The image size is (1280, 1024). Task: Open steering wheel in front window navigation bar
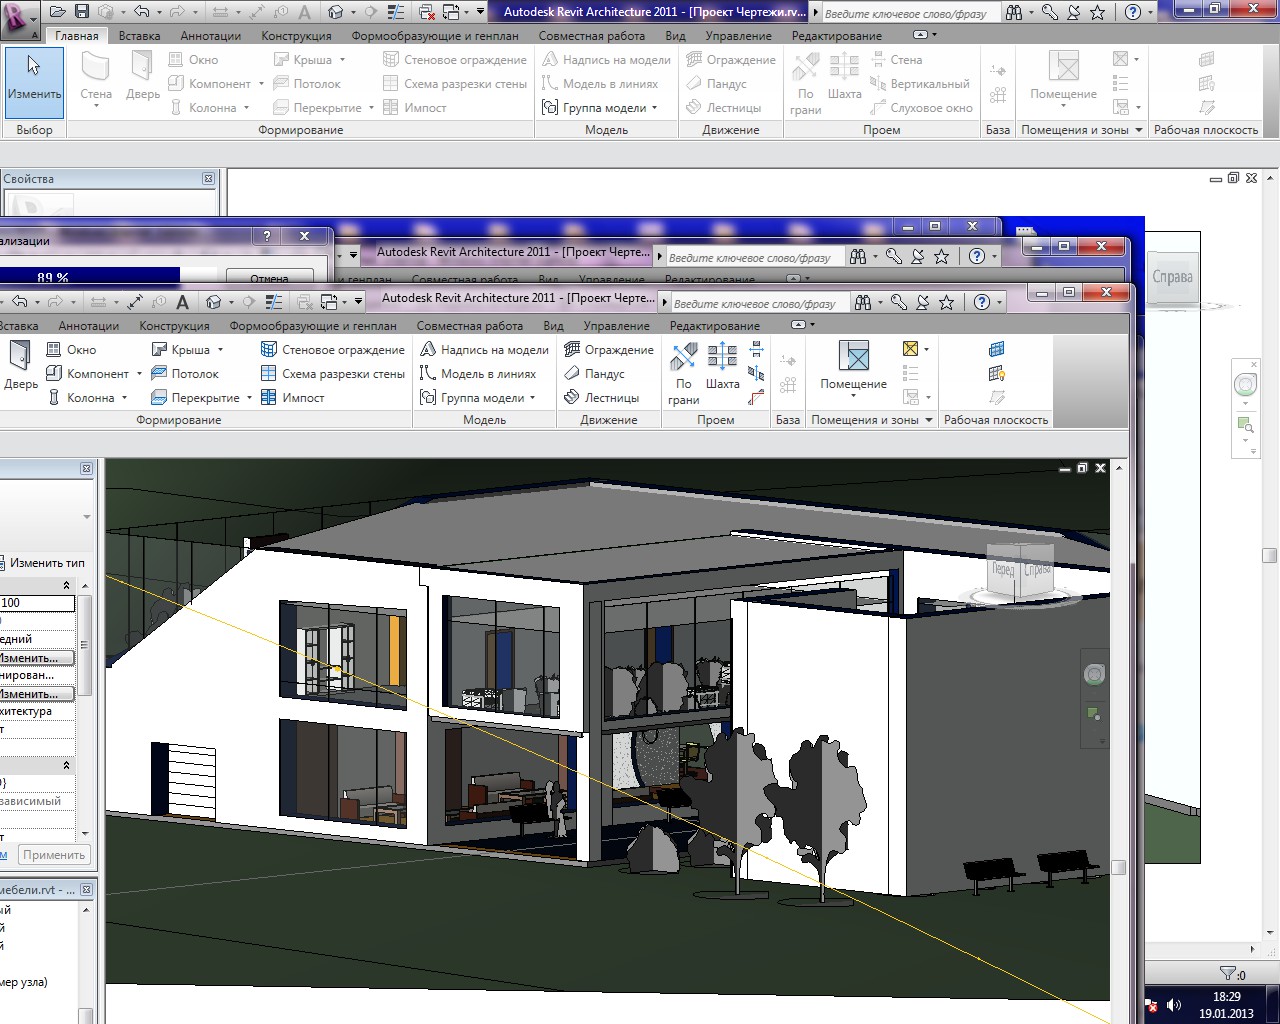tap(1094, 675)
